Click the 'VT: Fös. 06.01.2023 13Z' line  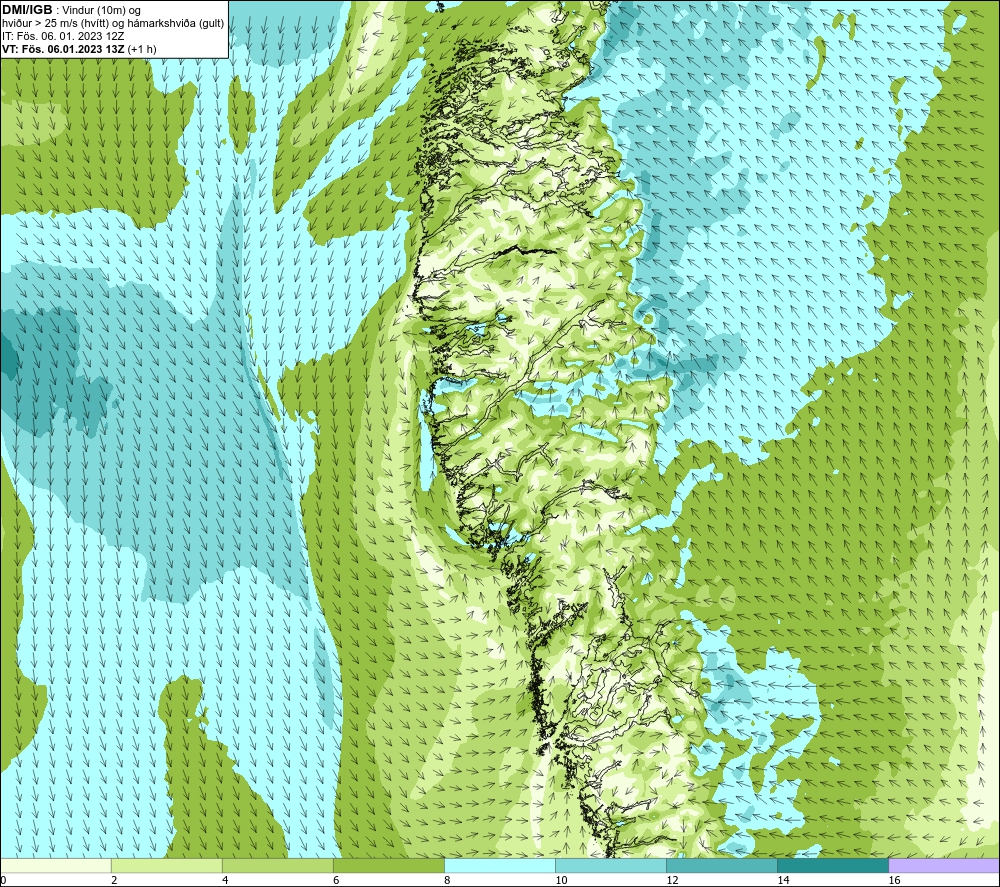point(63,49)
